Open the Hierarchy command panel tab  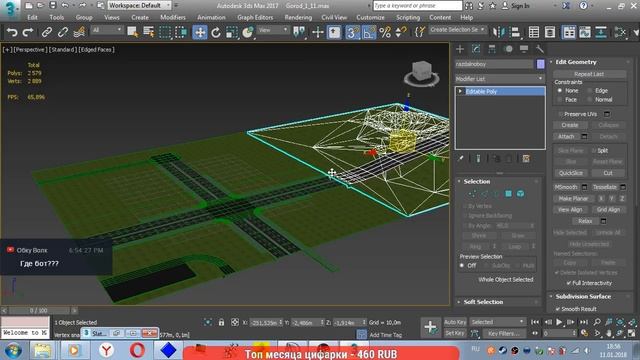pyautogui.click(x=492, y=49)
